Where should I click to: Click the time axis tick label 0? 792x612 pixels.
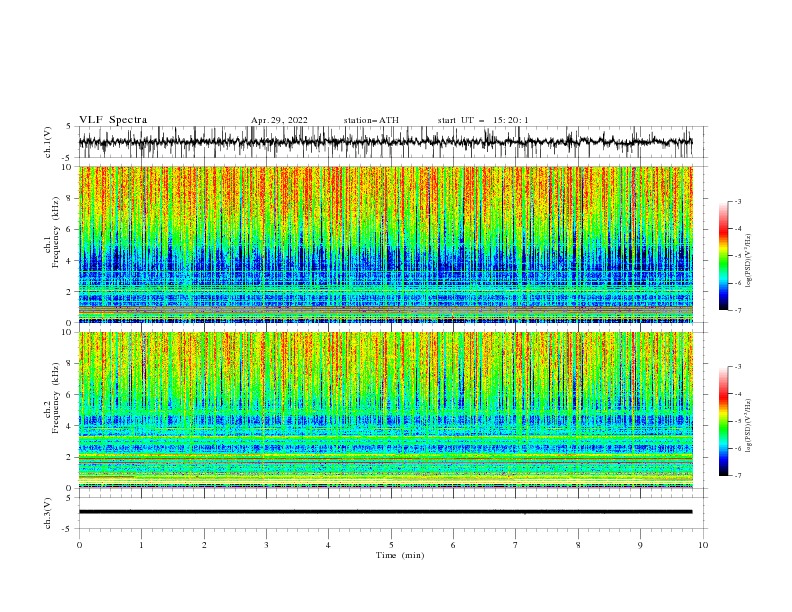pos(79,545)
